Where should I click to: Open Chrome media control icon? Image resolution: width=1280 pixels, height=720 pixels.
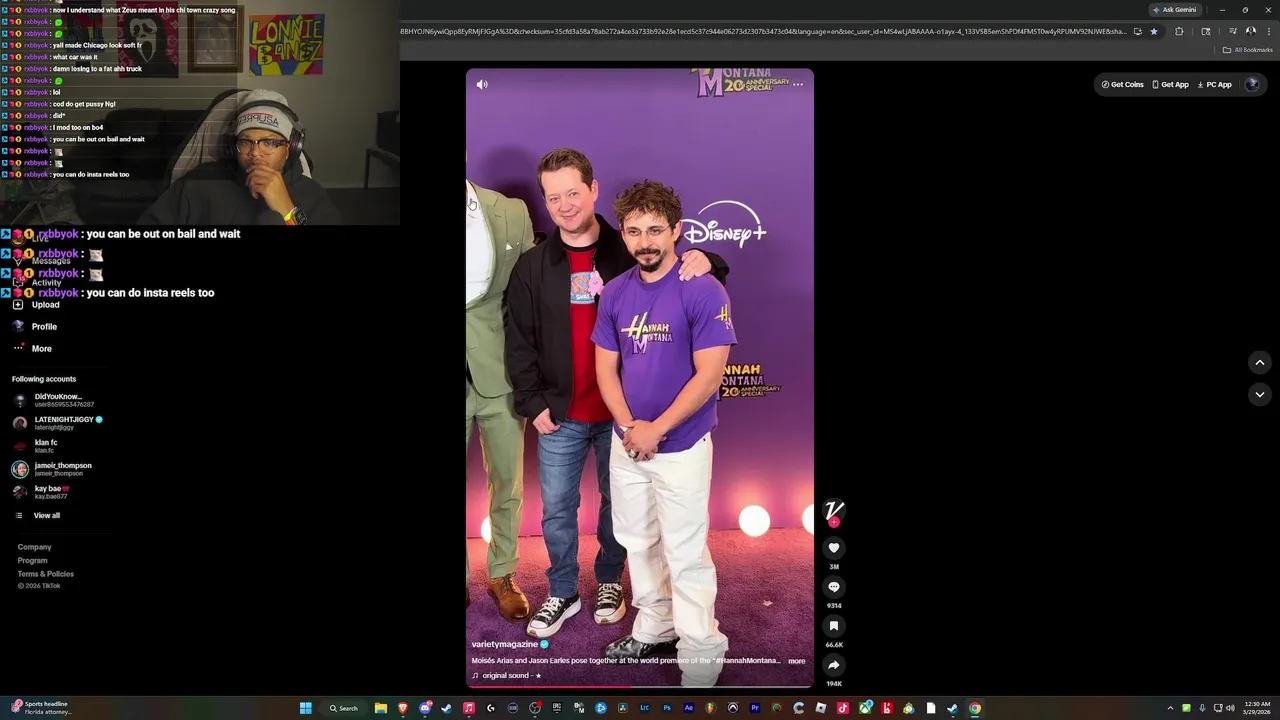pos(1232,31)
